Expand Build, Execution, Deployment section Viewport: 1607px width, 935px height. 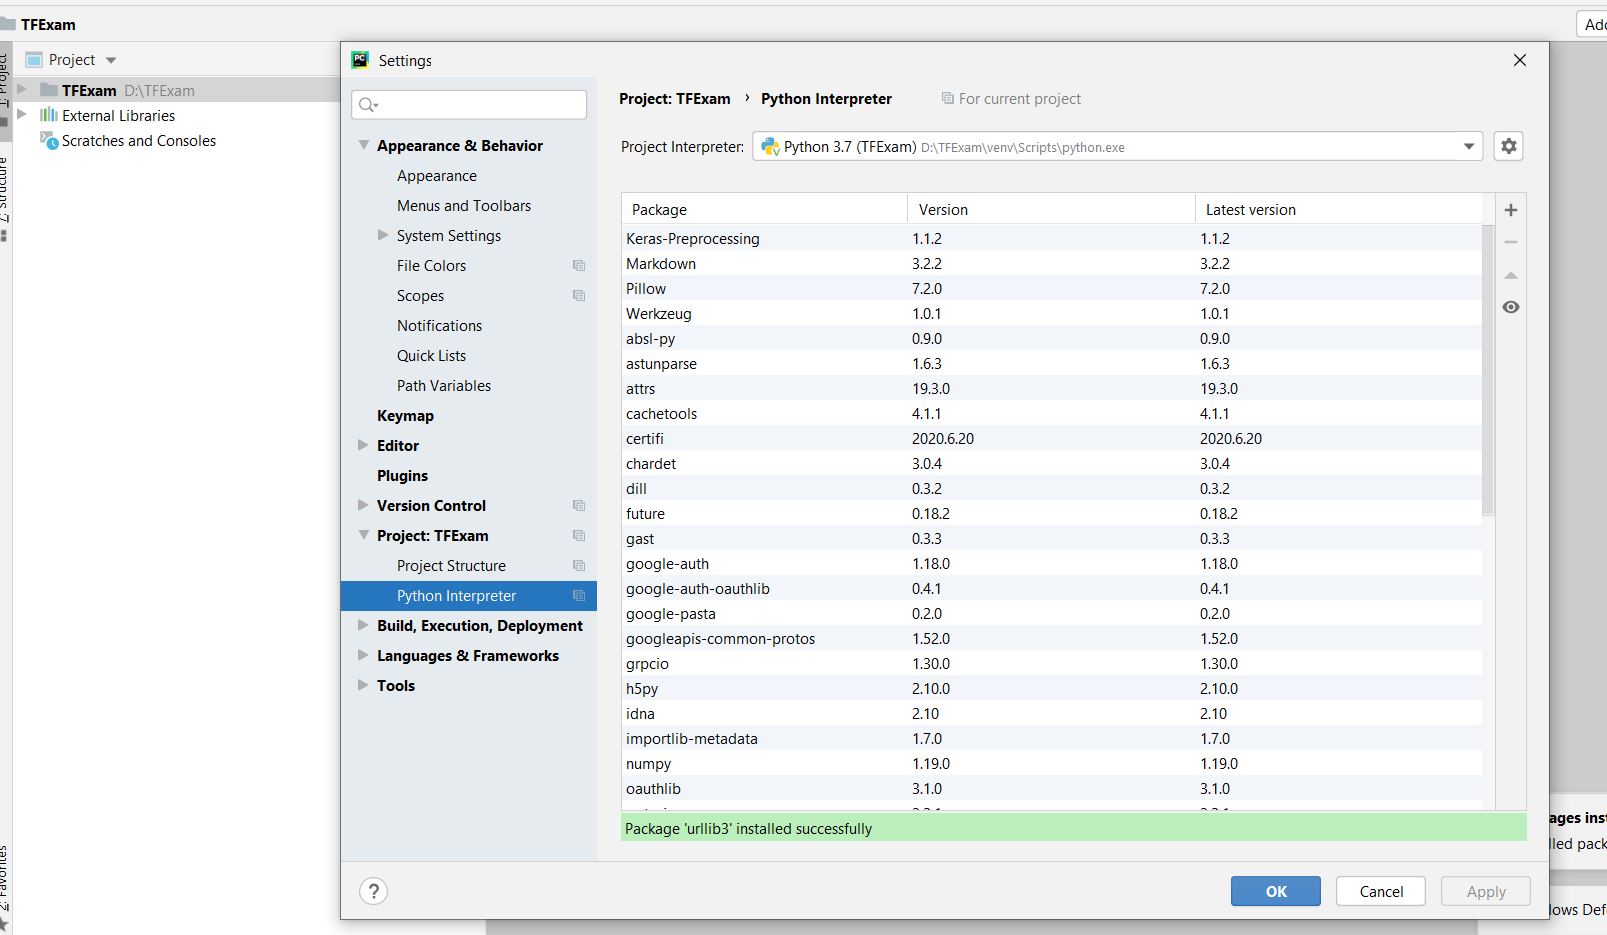click(x=364, y=625)
